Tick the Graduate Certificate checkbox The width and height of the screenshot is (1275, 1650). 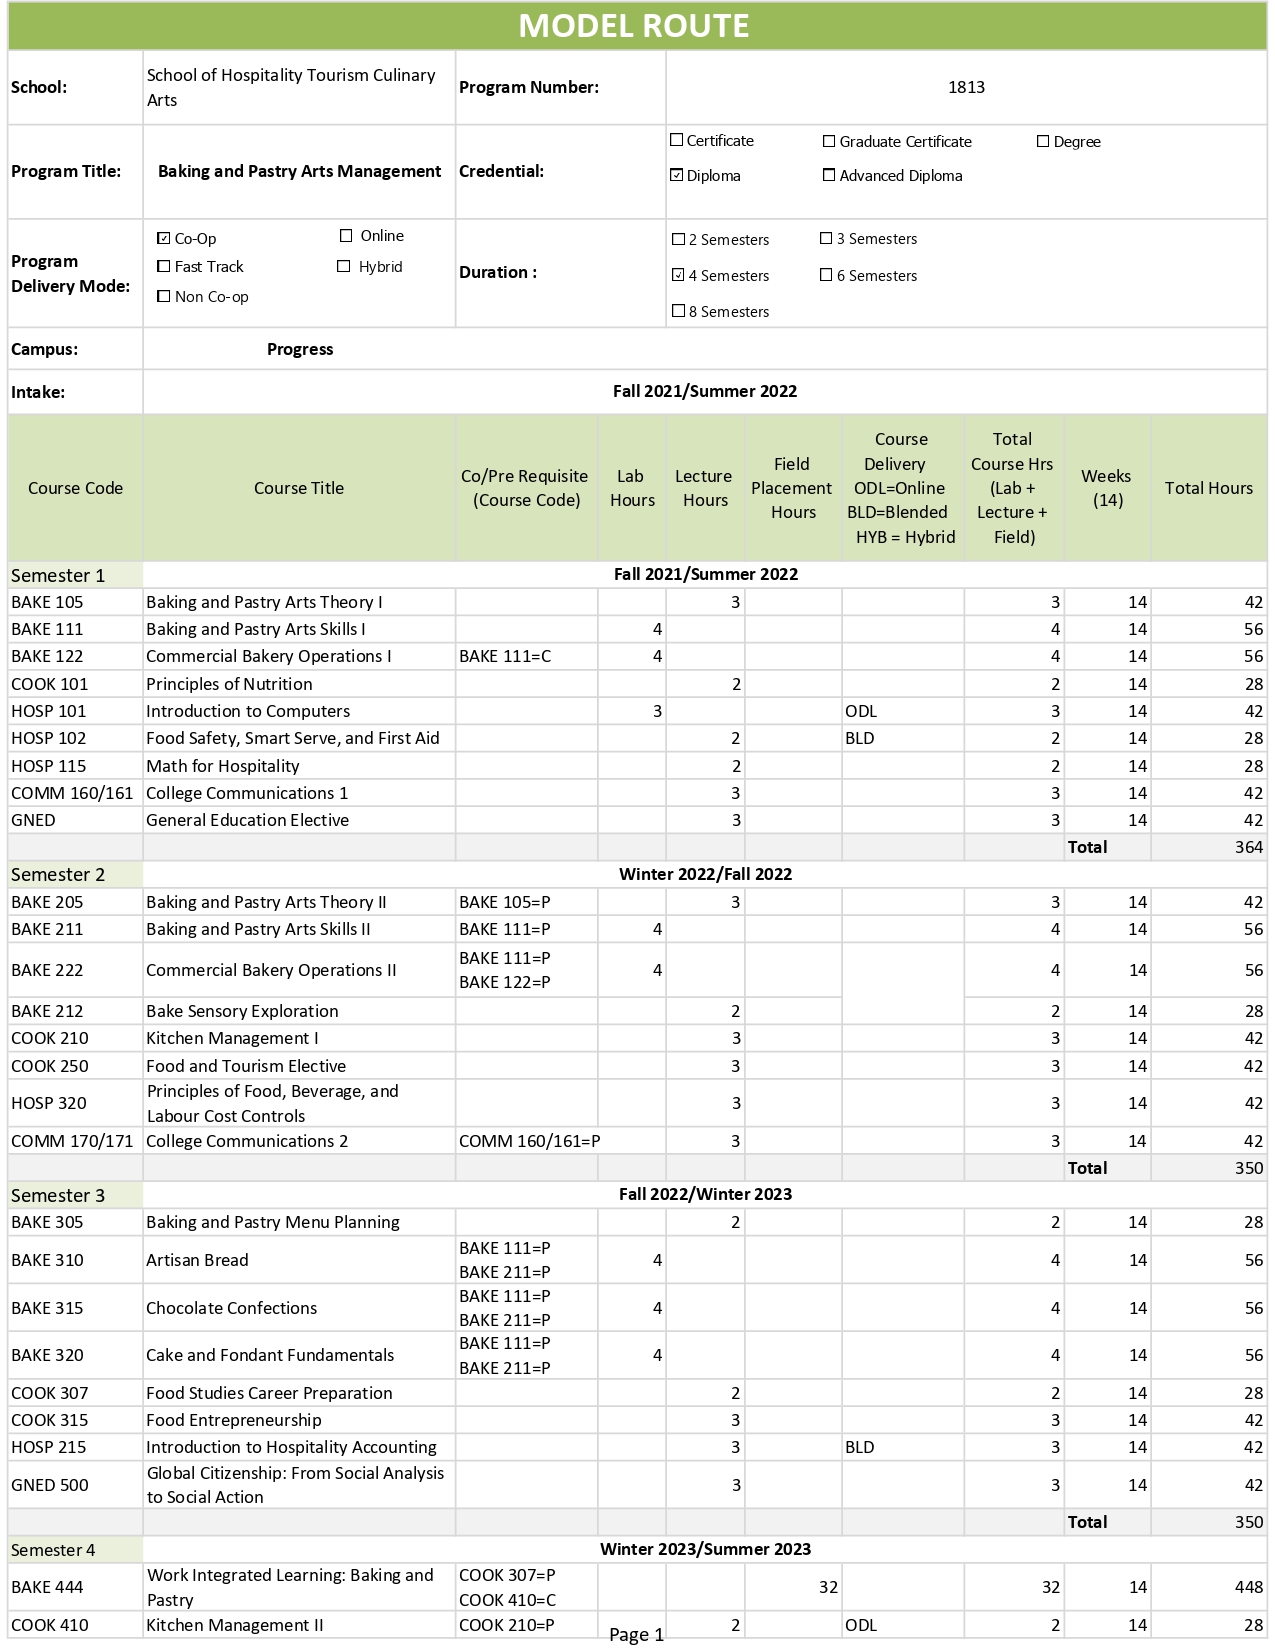[x=829, y=142]
